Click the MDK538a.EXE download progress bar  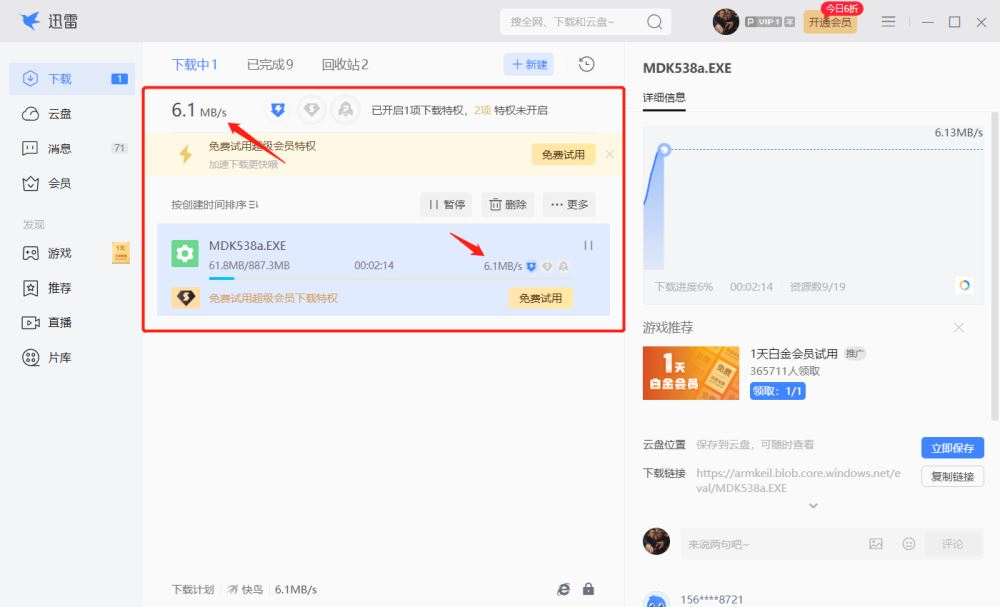point(390,278)
